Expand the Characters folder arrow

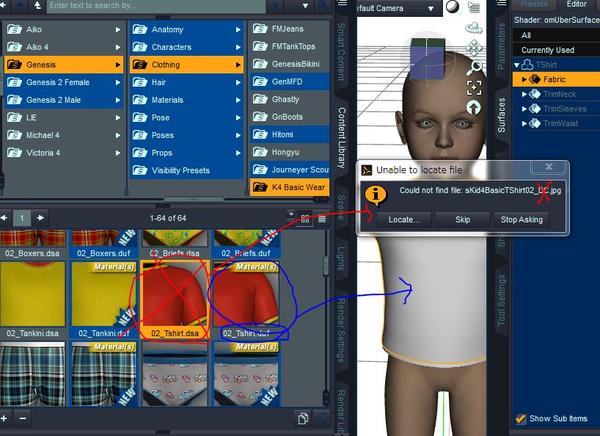(x=238, y=47)
